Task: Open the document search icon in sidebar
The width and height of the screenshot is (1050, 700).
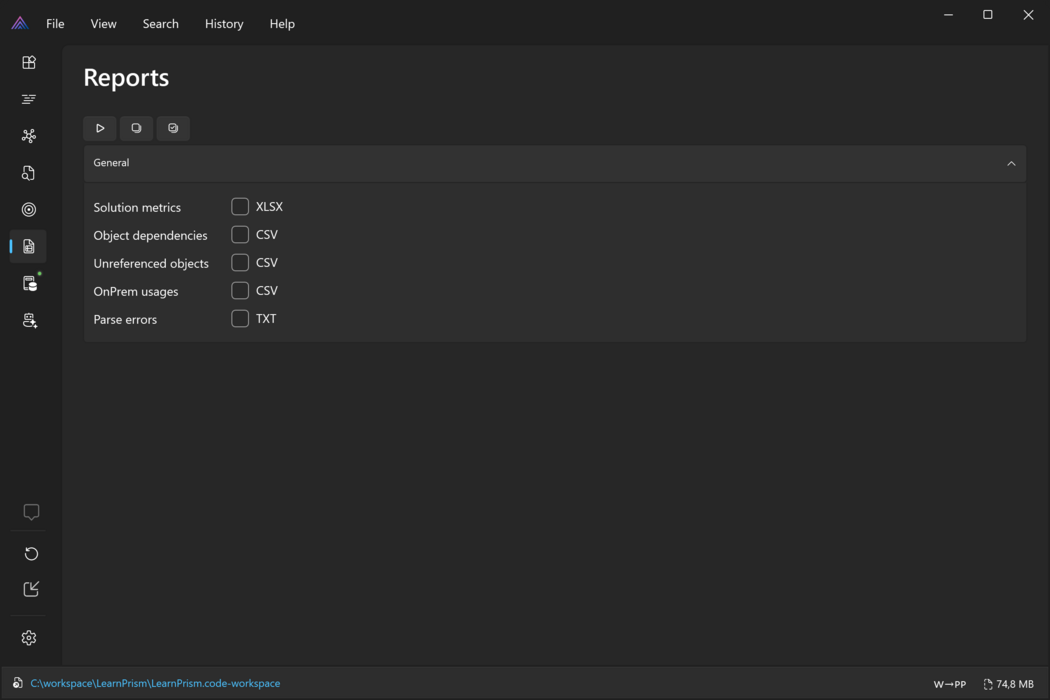Action: (x=29, y=173)
